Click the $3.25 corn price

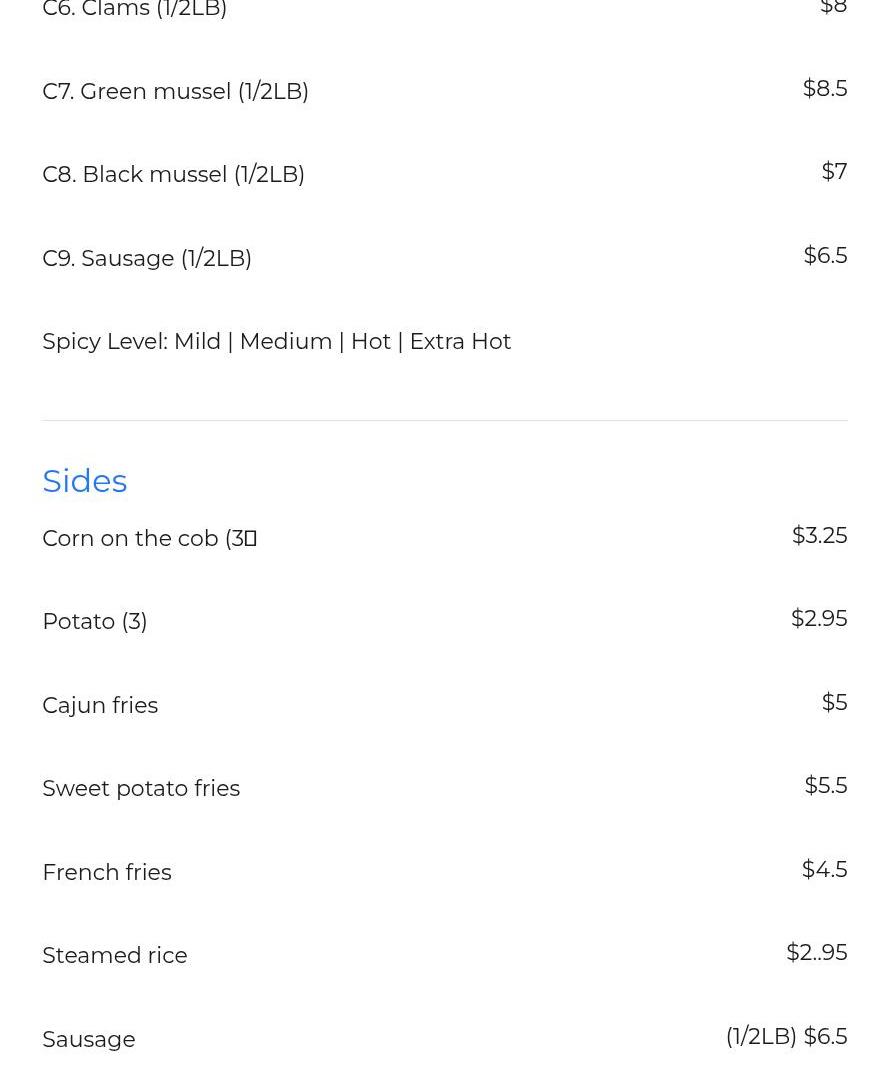tap(819, 535)
